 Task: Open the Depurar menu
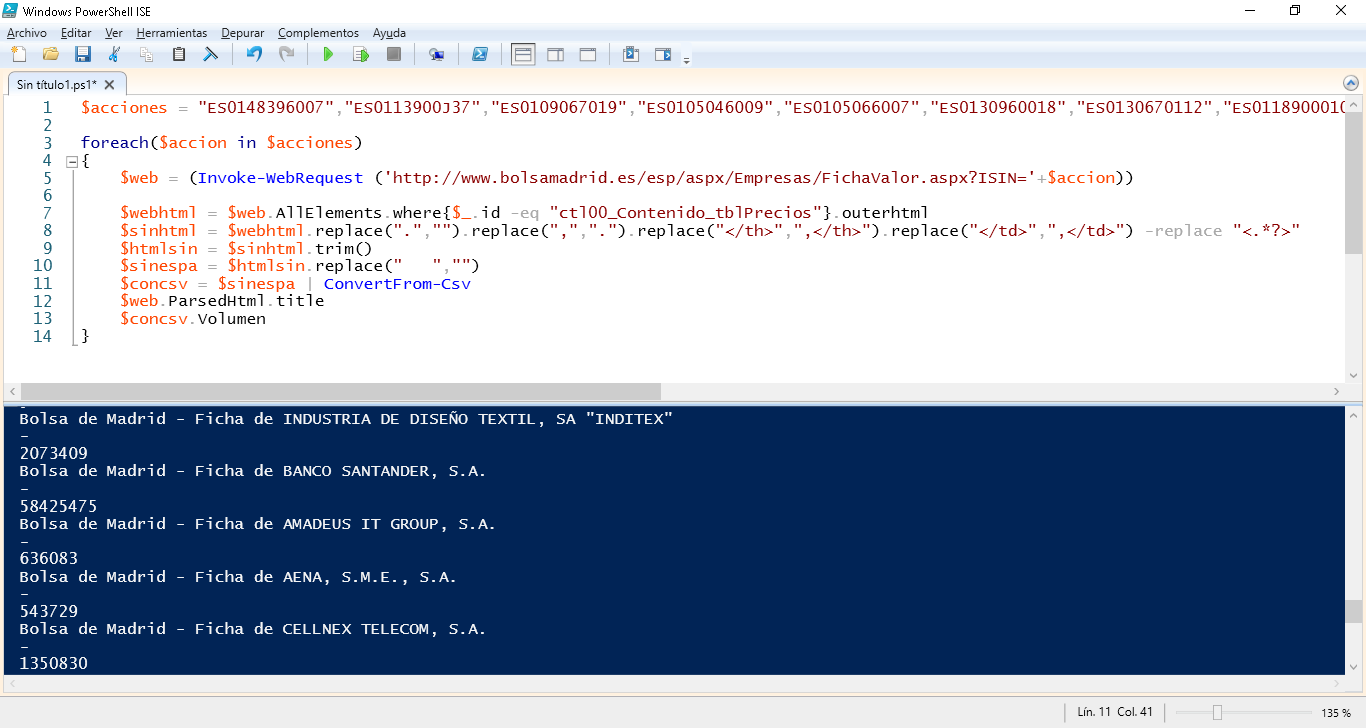click(x=242, y=33)
